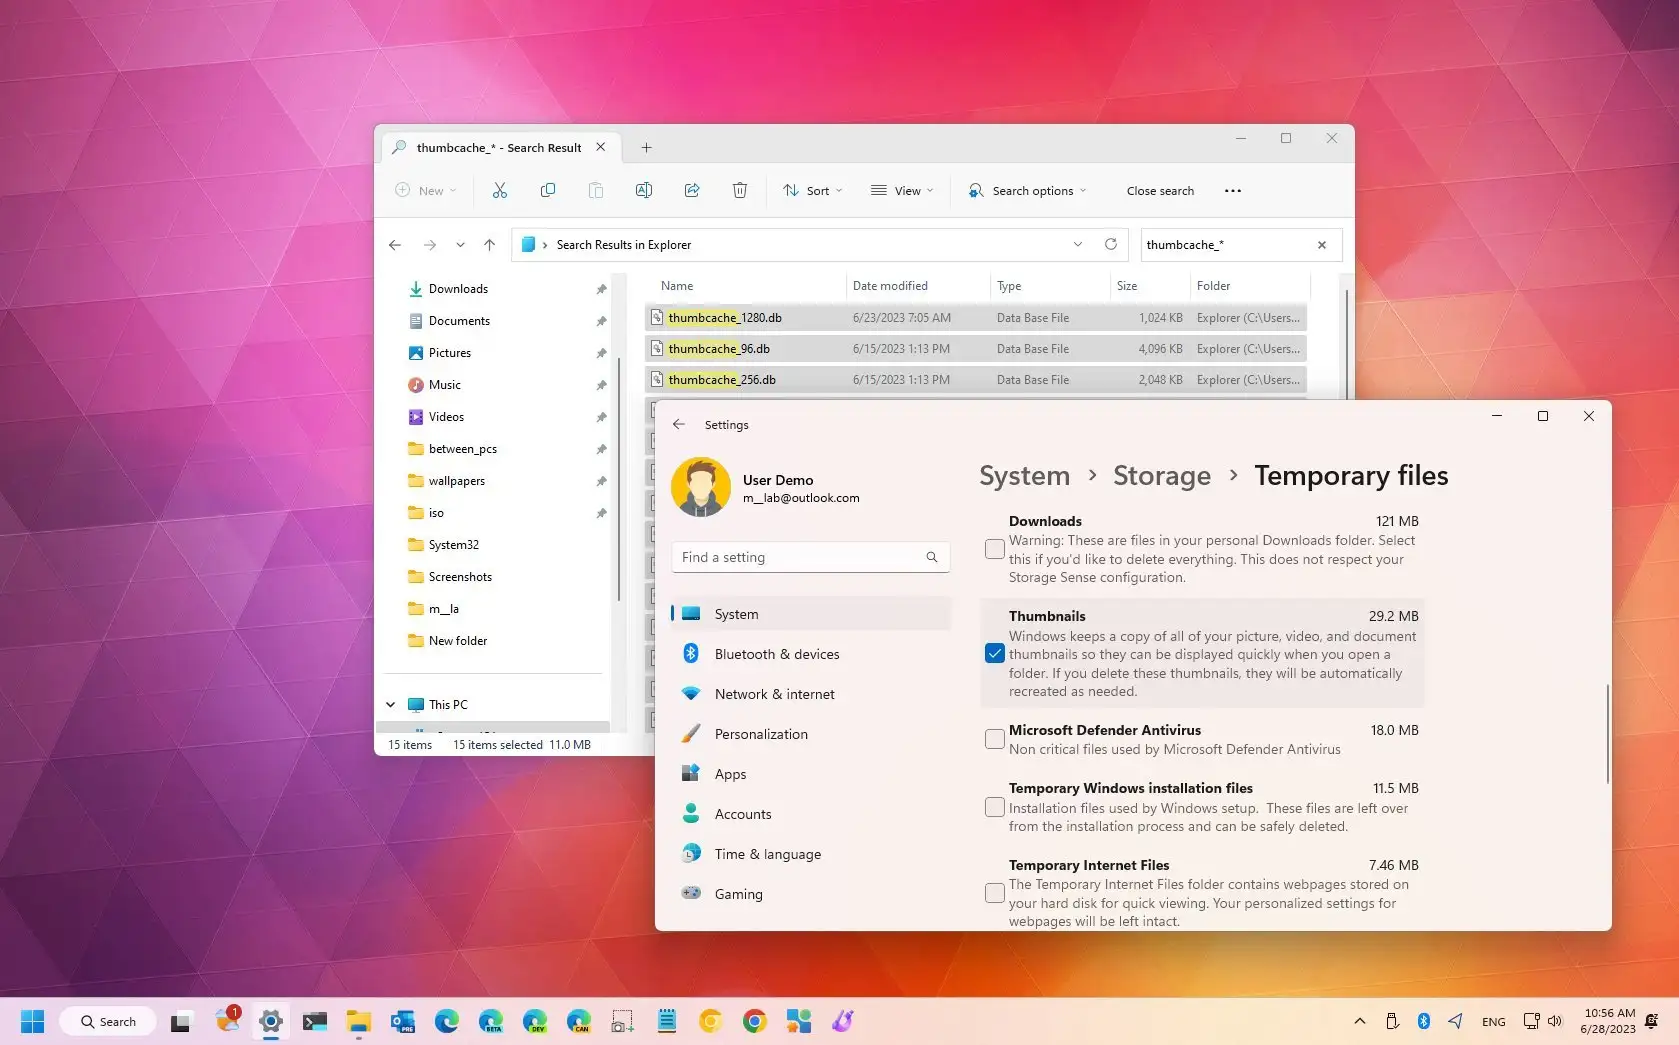This screenshot has height=1045, width=1679.
Task: Show hidden system tray icons
Action: tap(1360, 1021)
